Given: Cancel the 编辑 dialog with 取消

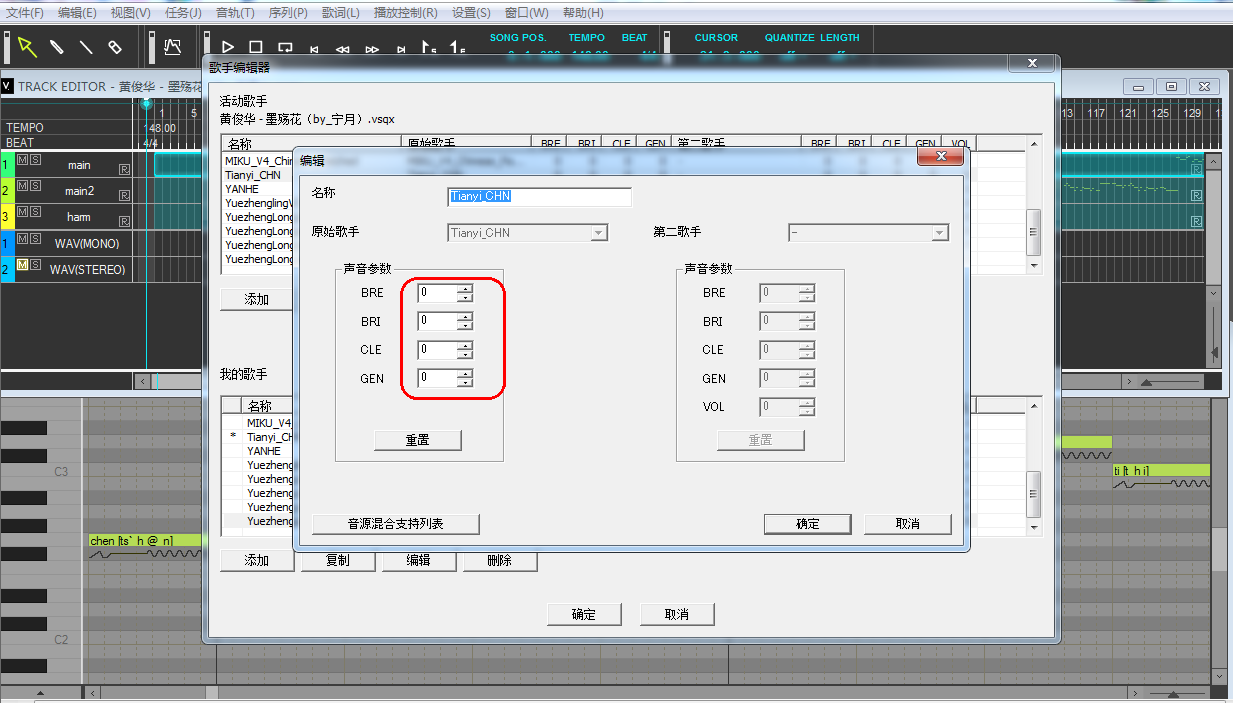Looking at the screenshot, I should click(x=908, y=524).
